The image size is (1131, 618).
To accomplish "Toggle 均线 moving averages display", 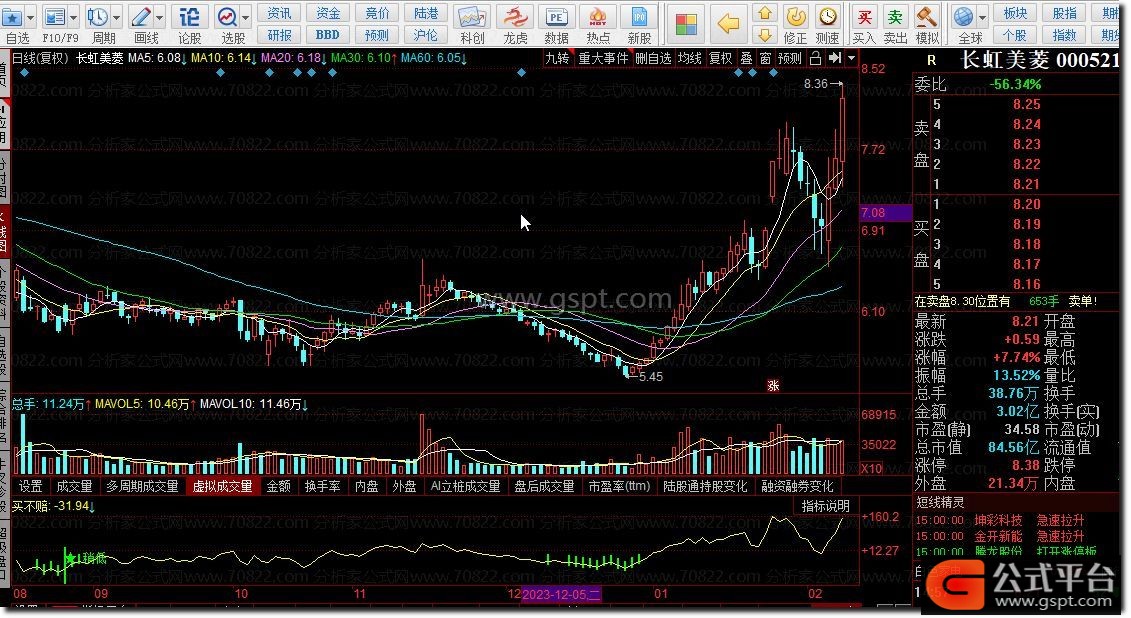I will pyautogui.click(x=690, y=58).
